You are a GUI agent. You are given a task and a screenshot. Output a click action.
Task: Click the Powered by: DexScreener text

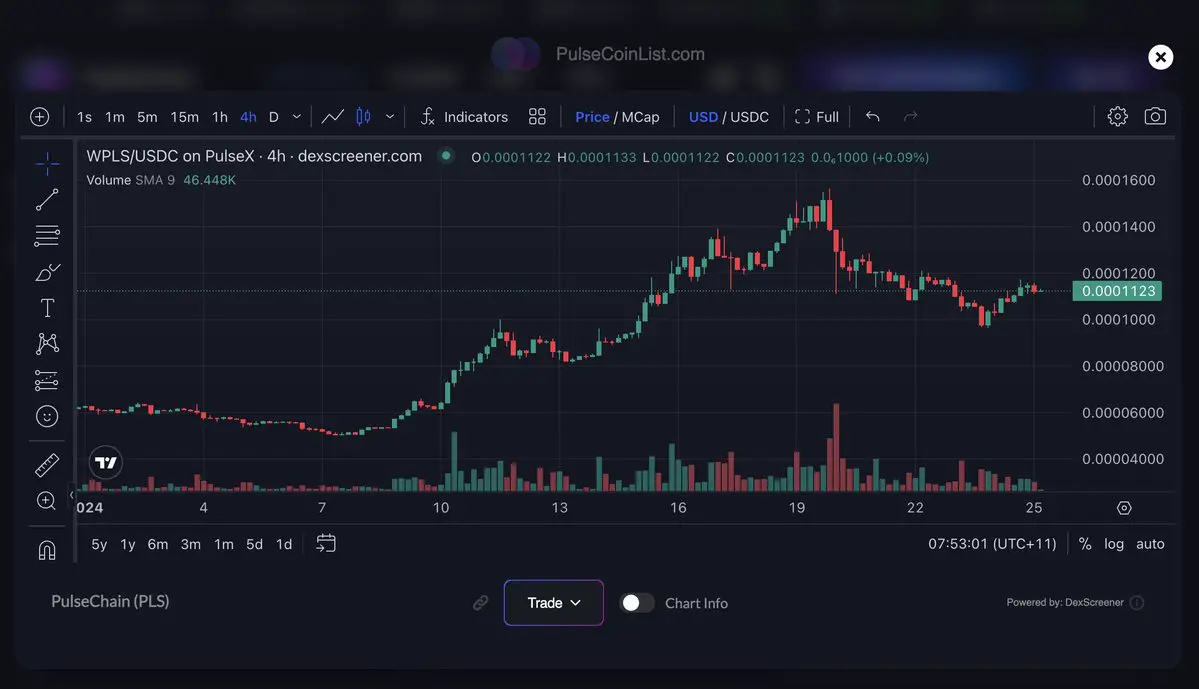pyautogui.click(x=1064, y=603)
